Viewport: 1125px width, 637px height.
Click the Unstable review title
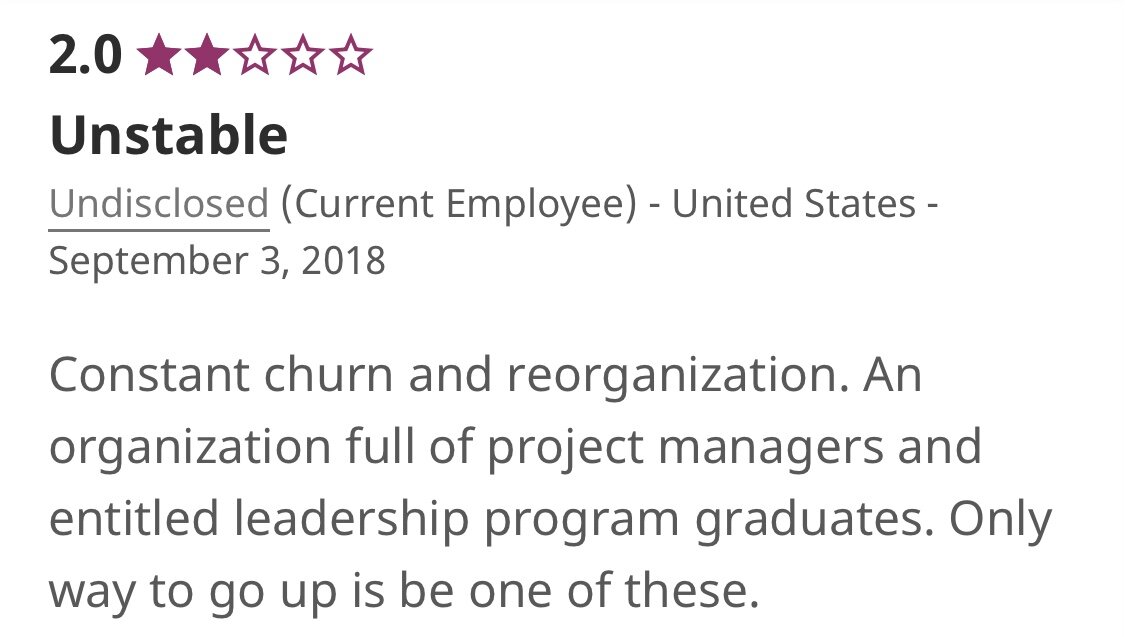[169, 135]
